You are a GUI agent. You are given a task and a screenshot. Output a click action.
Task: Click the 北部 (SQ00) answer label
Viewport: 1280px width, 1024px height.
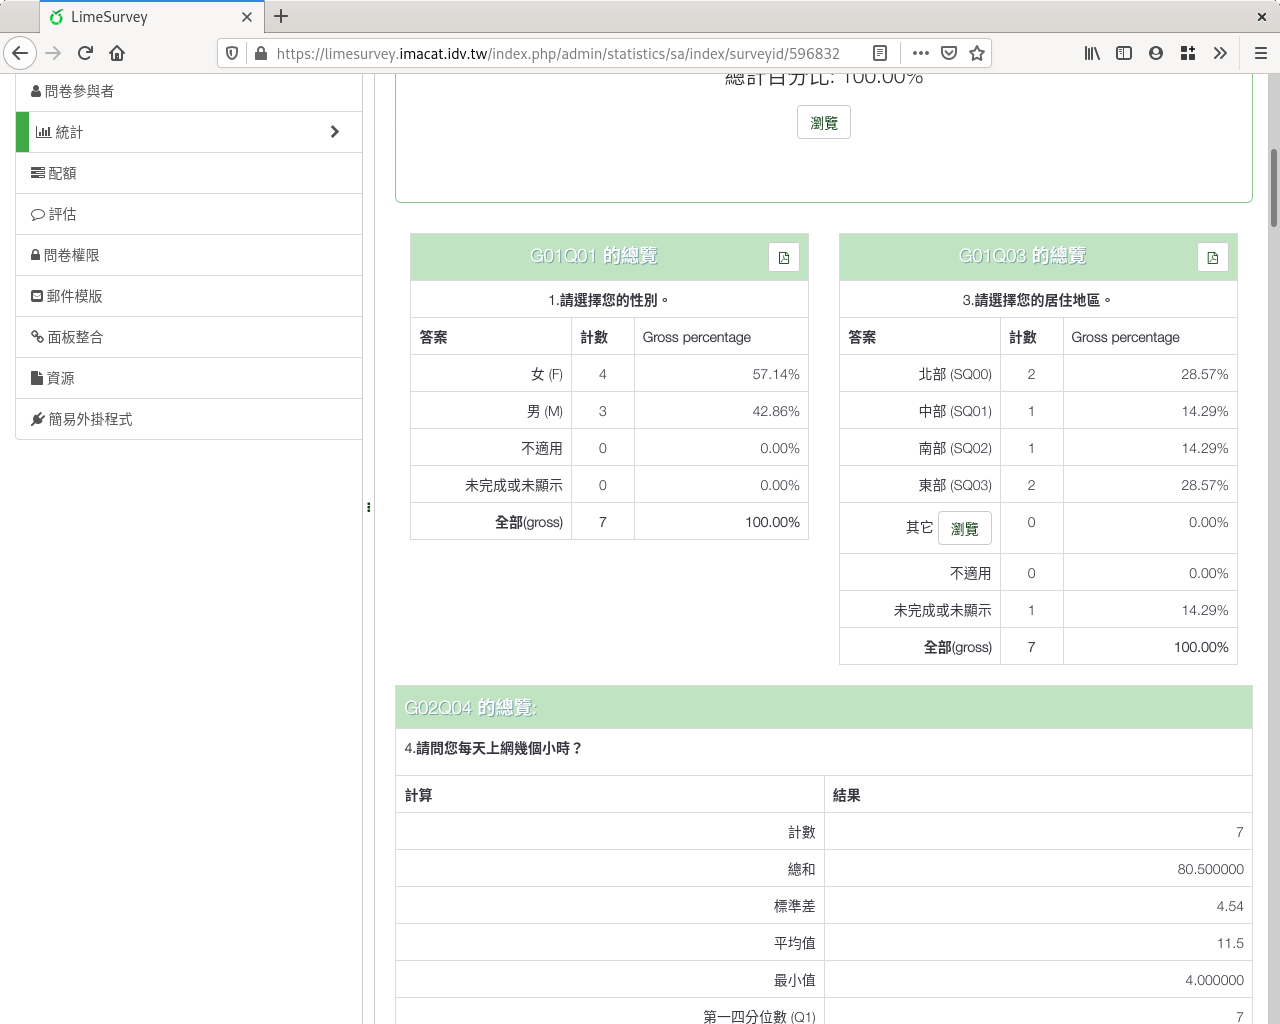[x=955, y=374]
